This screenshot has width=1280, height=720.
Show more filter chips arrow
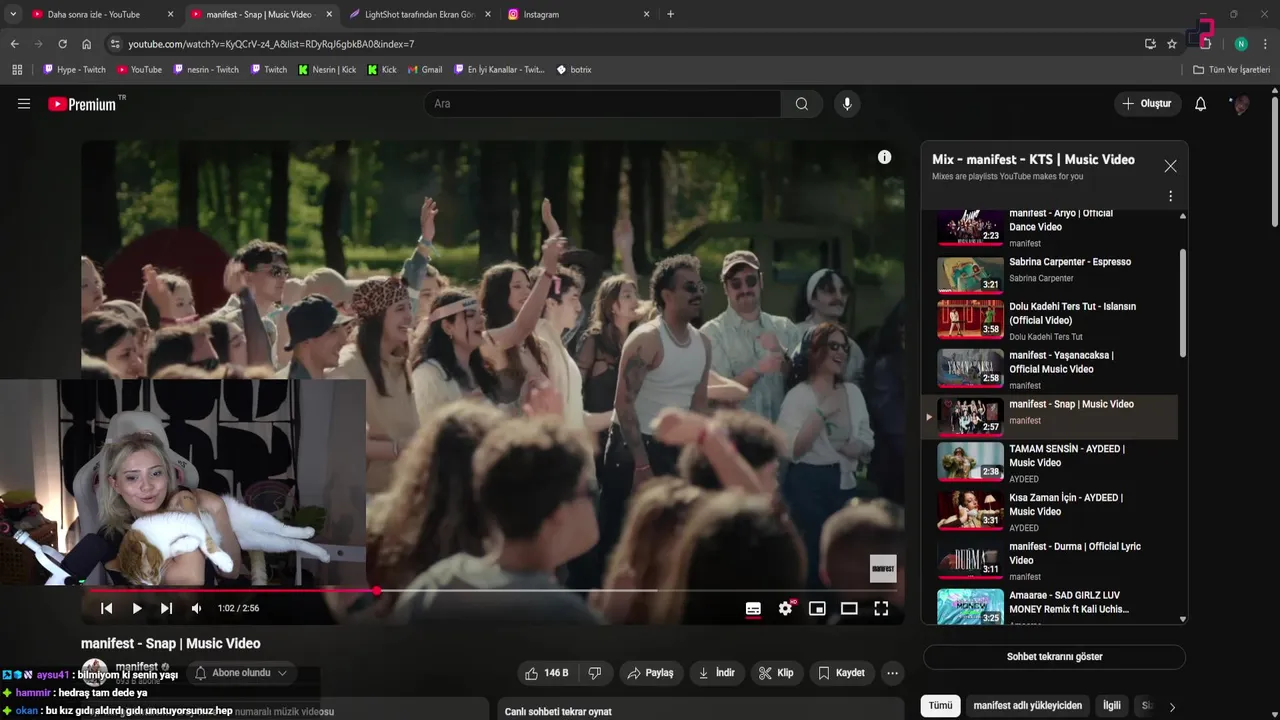coord(1172,706)
